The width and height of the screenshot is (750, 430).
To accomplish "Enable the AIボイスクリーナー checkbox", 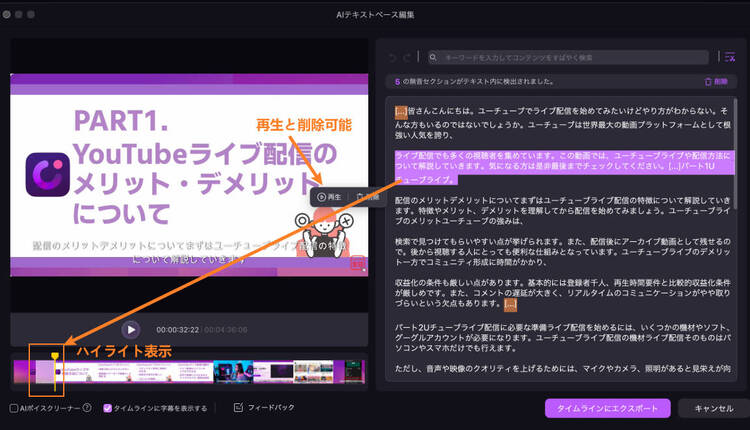I will coord(14,408).
